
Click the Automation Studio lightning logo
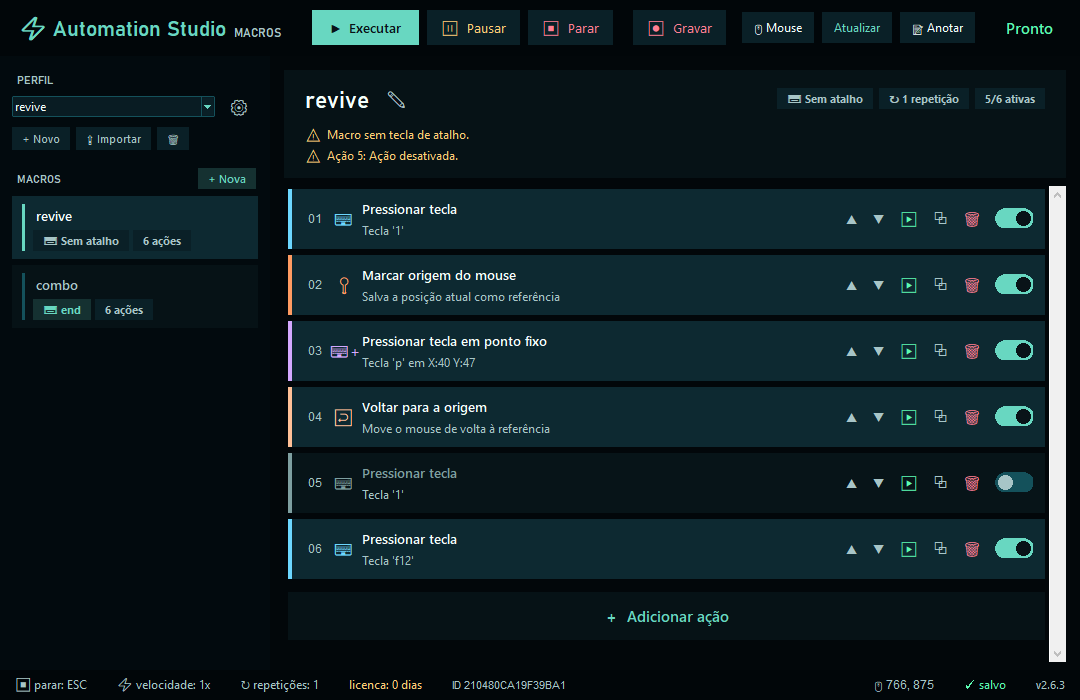(x=32, y=28)
